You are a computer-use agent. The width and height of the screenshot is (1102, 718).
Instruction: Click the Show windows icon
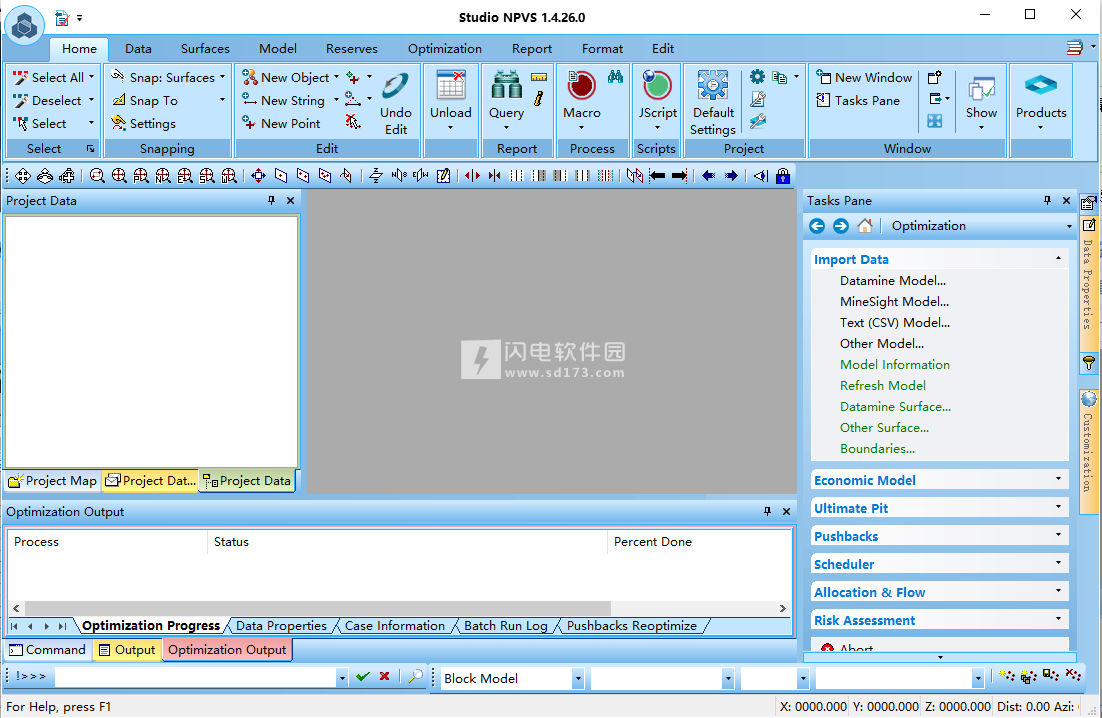[x=981, y=90]
